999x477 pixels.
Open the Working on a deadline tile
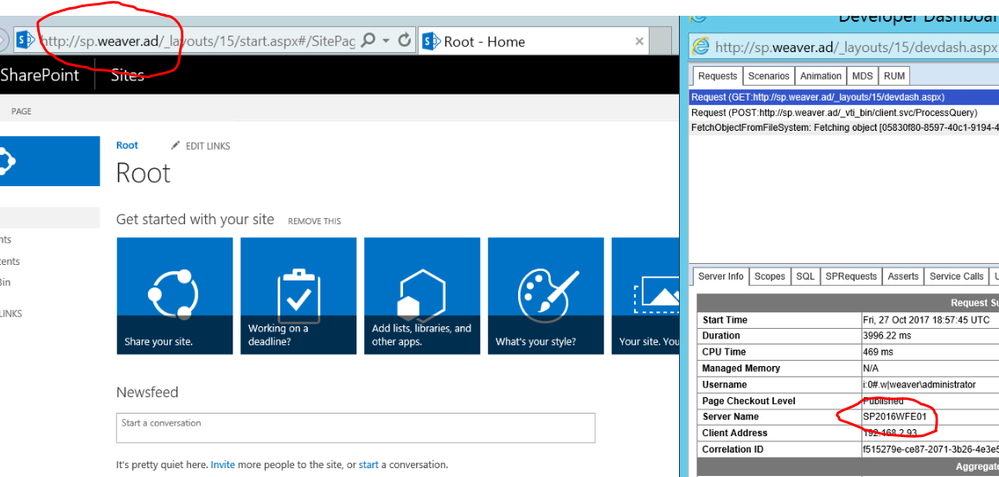298,296
